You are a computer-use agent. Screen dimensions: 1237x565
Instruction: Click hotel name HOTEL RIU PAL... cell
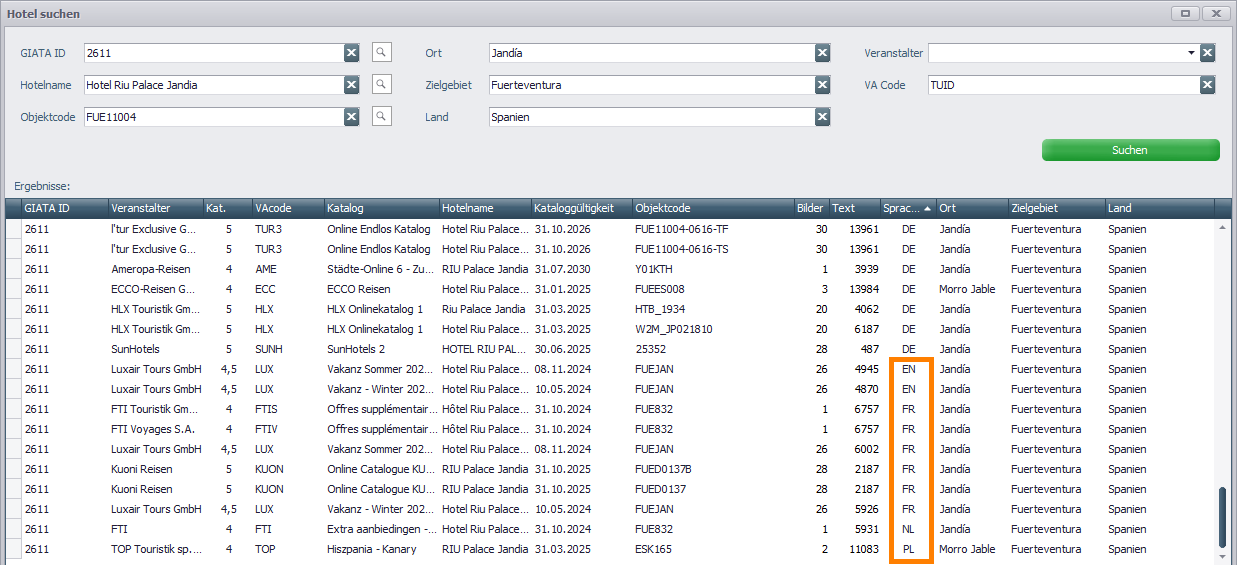coord(486,349)
